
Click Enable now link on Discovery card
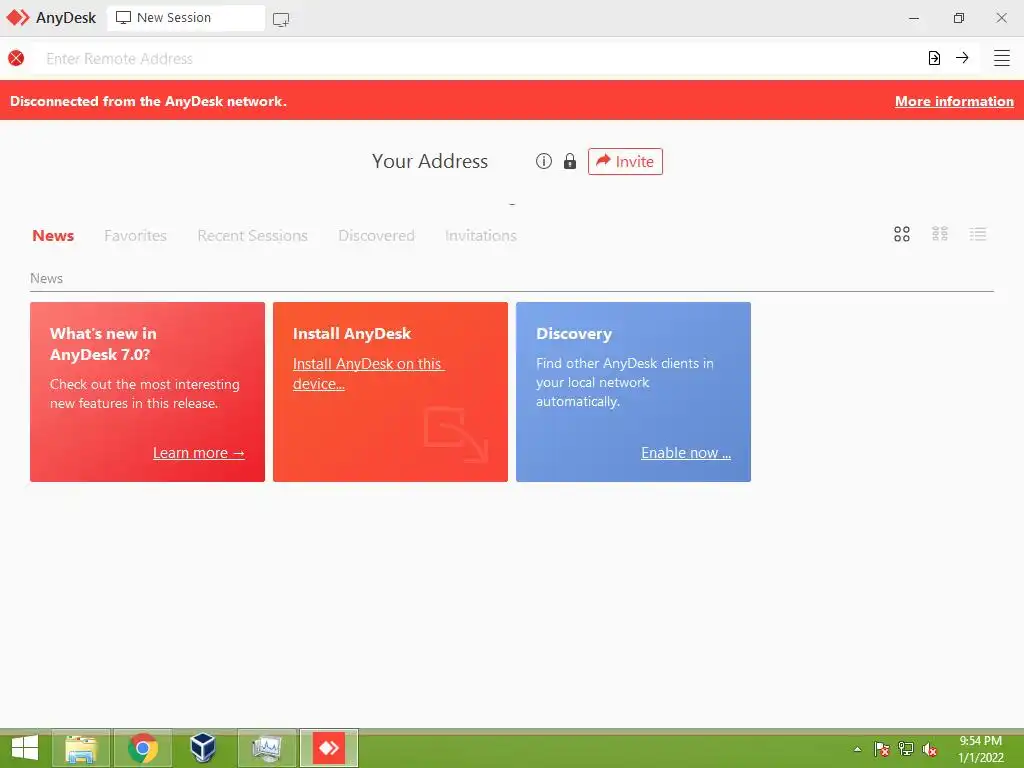click(x=686, y=453)
